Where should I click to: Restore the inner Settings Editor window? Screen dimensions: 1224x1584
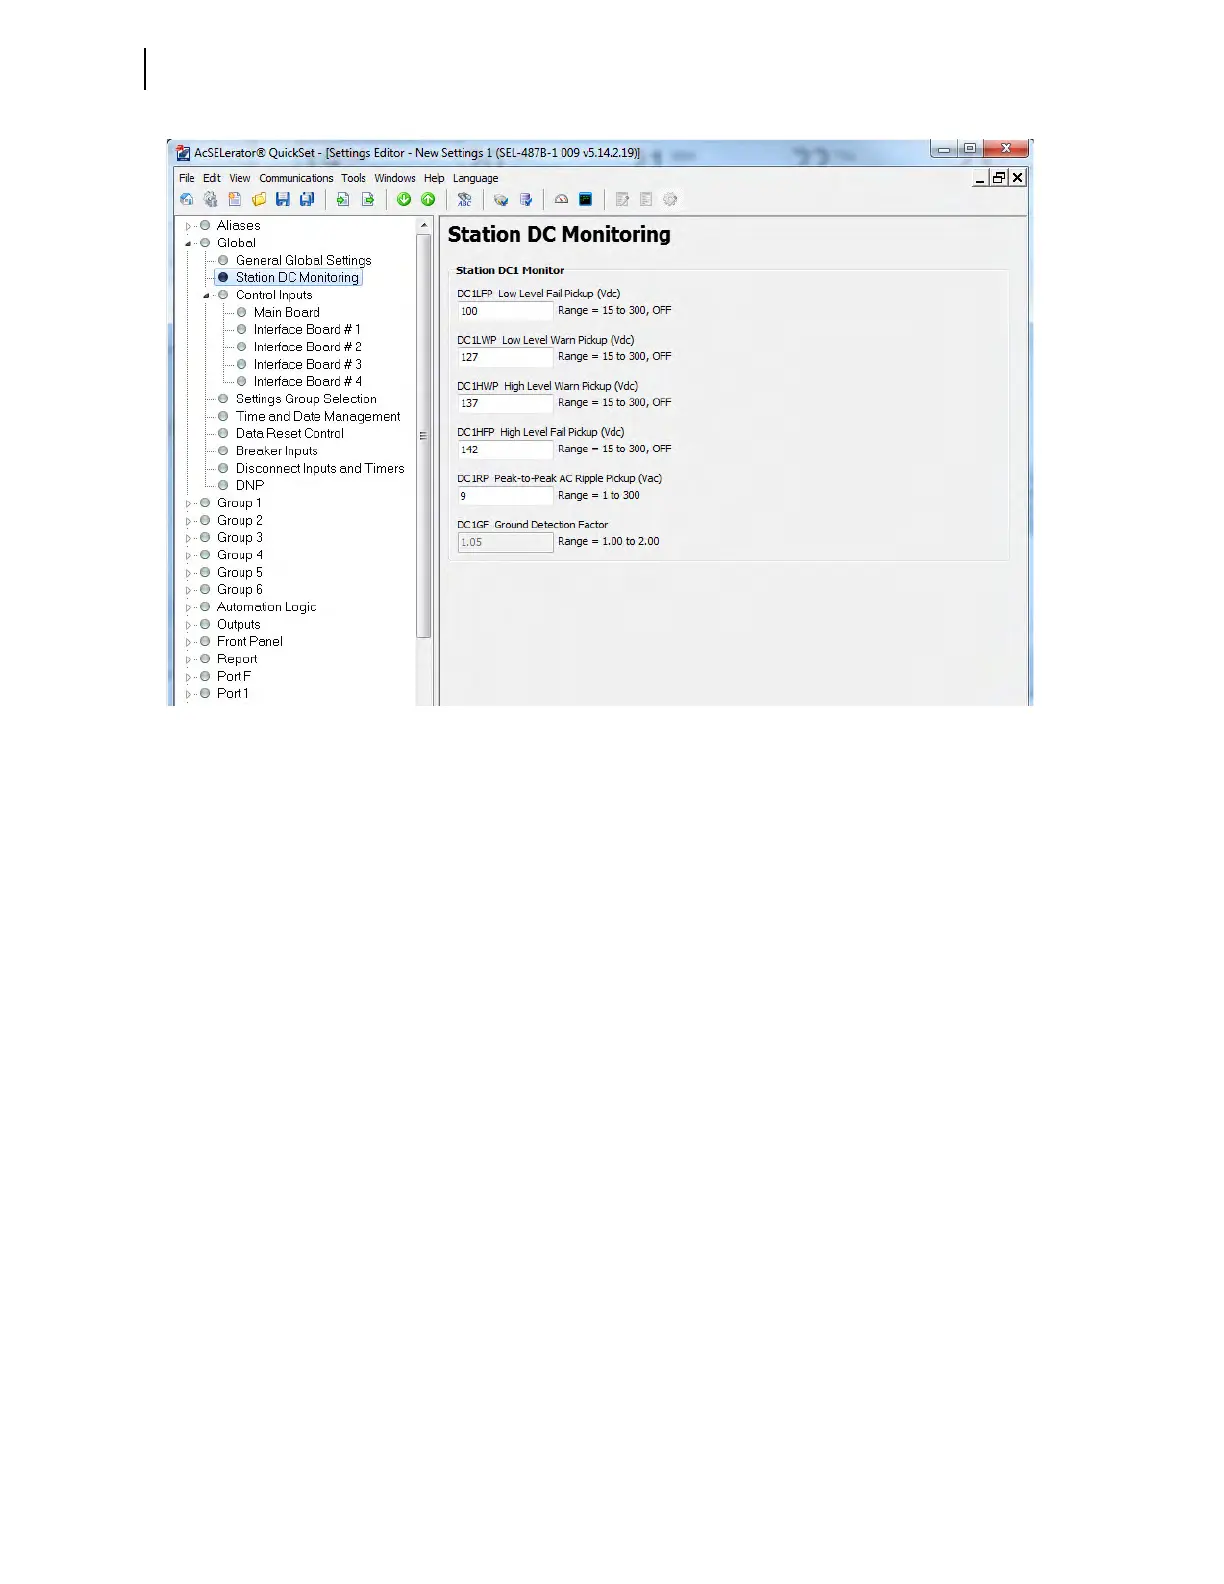point(999,177)
